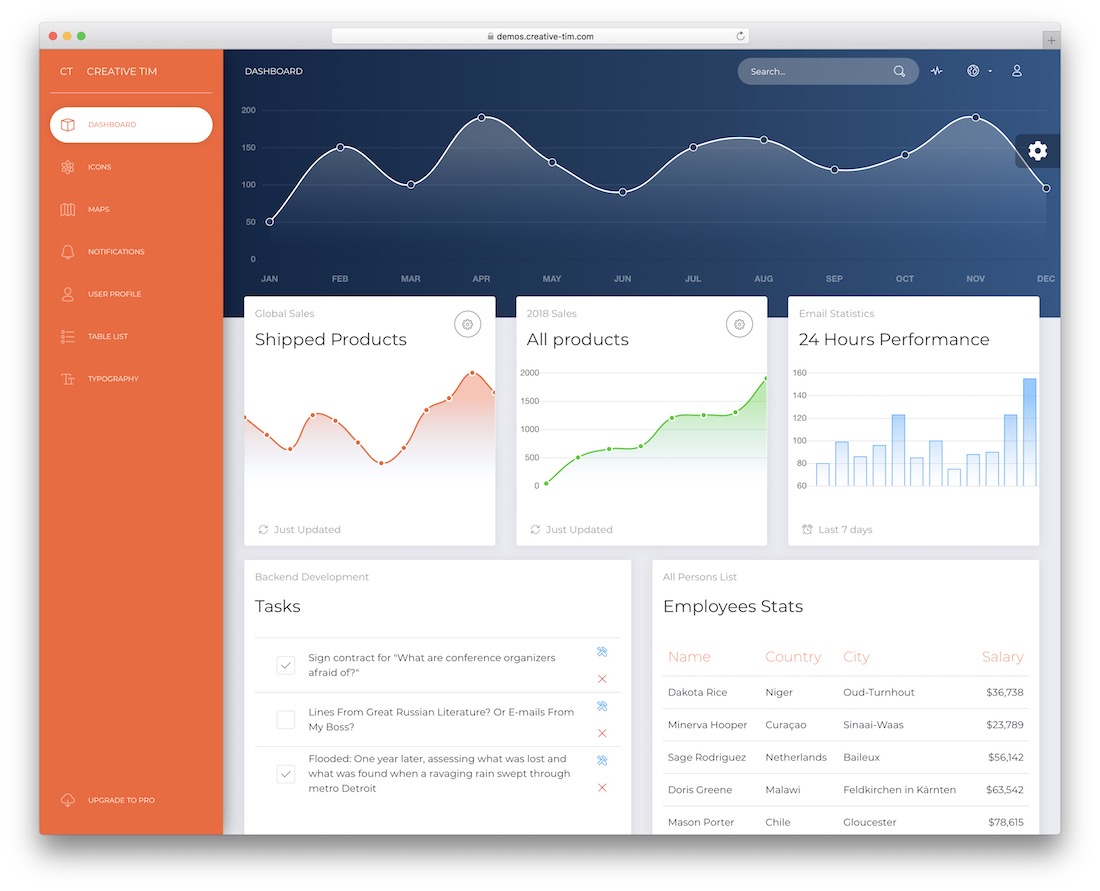Uncheck the "Flooded: One year later" checkbox
This screenshot has width=1100, height=891.
coord(286,774)
